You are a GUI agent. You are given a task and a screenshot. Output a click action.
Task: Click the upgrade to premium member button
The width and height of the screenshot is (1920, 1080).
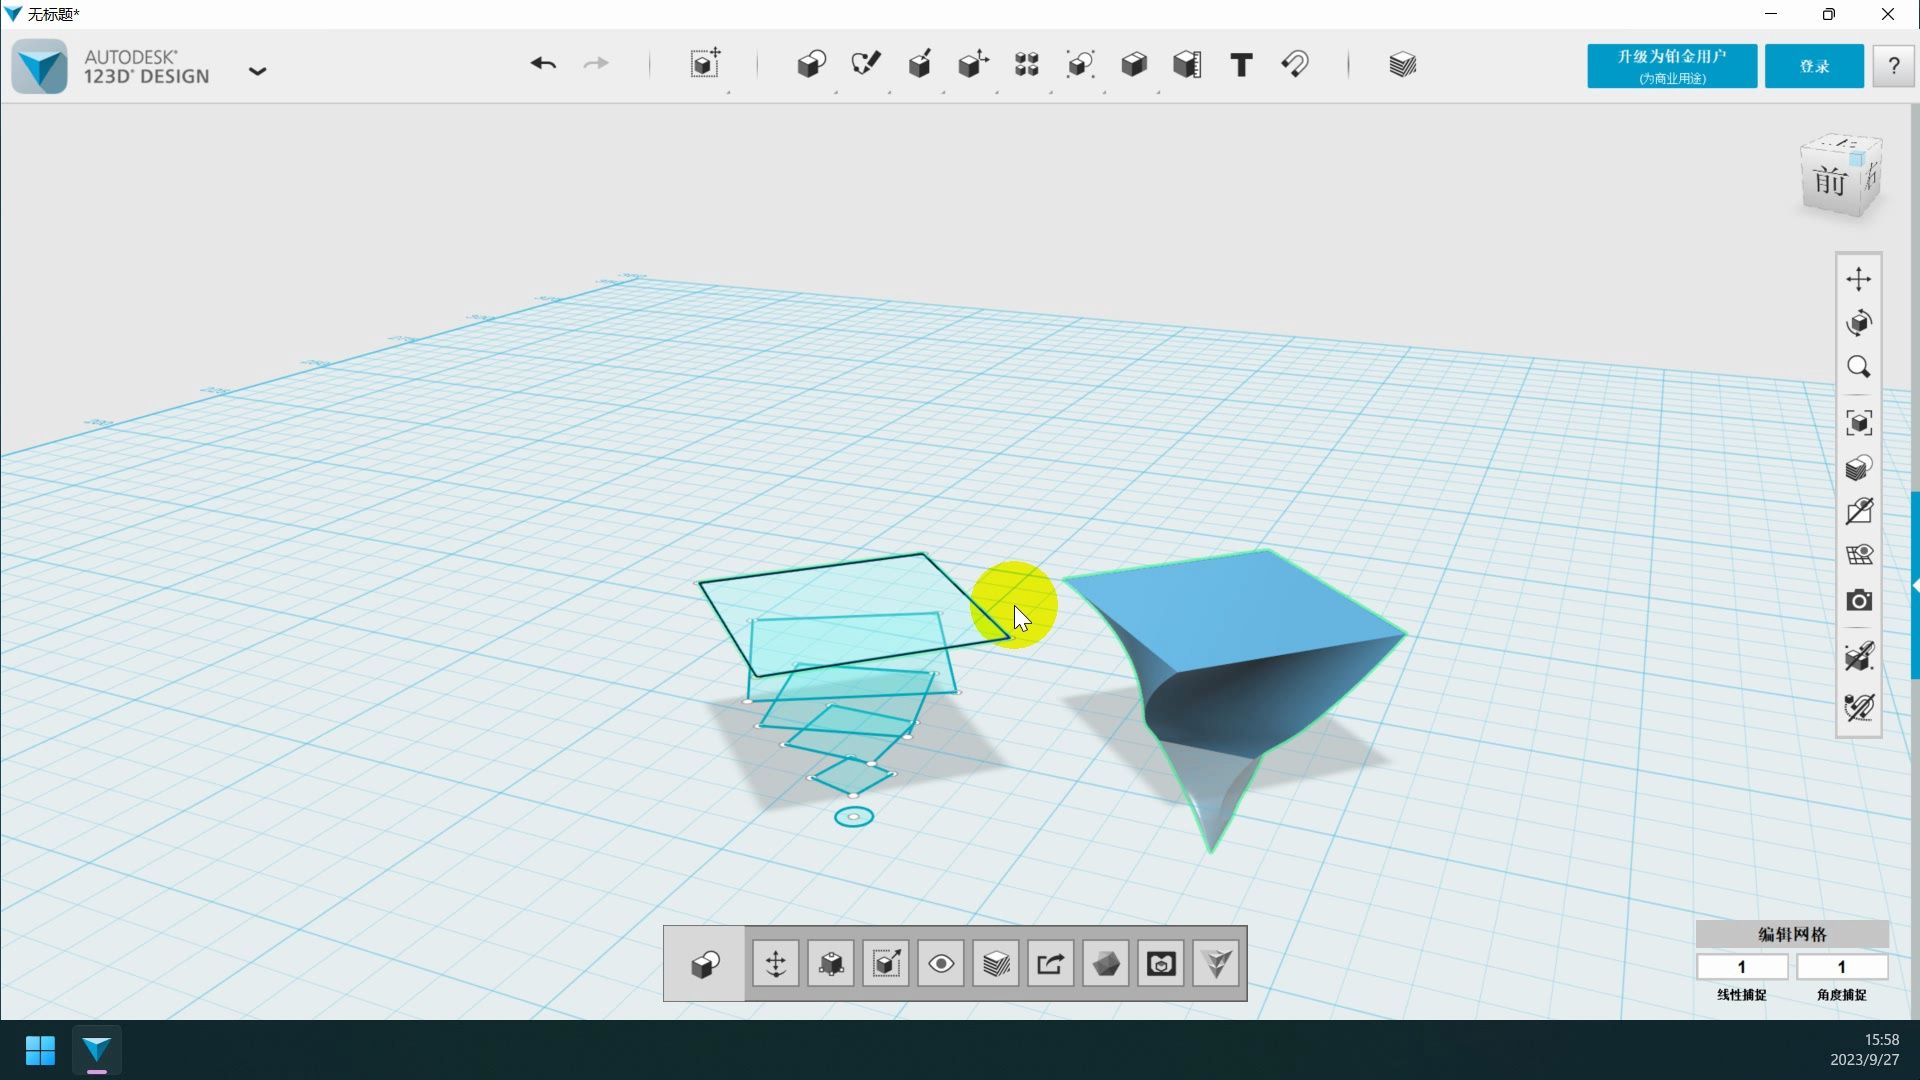(x=1671, y=66)
